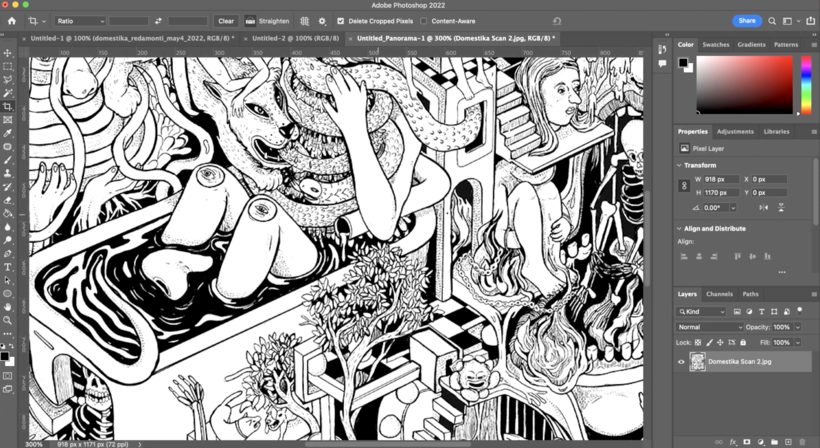The image size is (820, 448).
Task: Switch to the Untitled-2 document tab
Action: 295,38
